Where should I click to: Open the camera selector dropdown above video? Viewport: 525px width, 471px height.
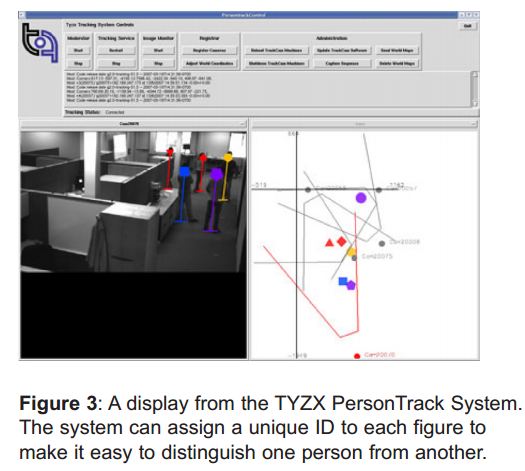[x=133, y=124]
